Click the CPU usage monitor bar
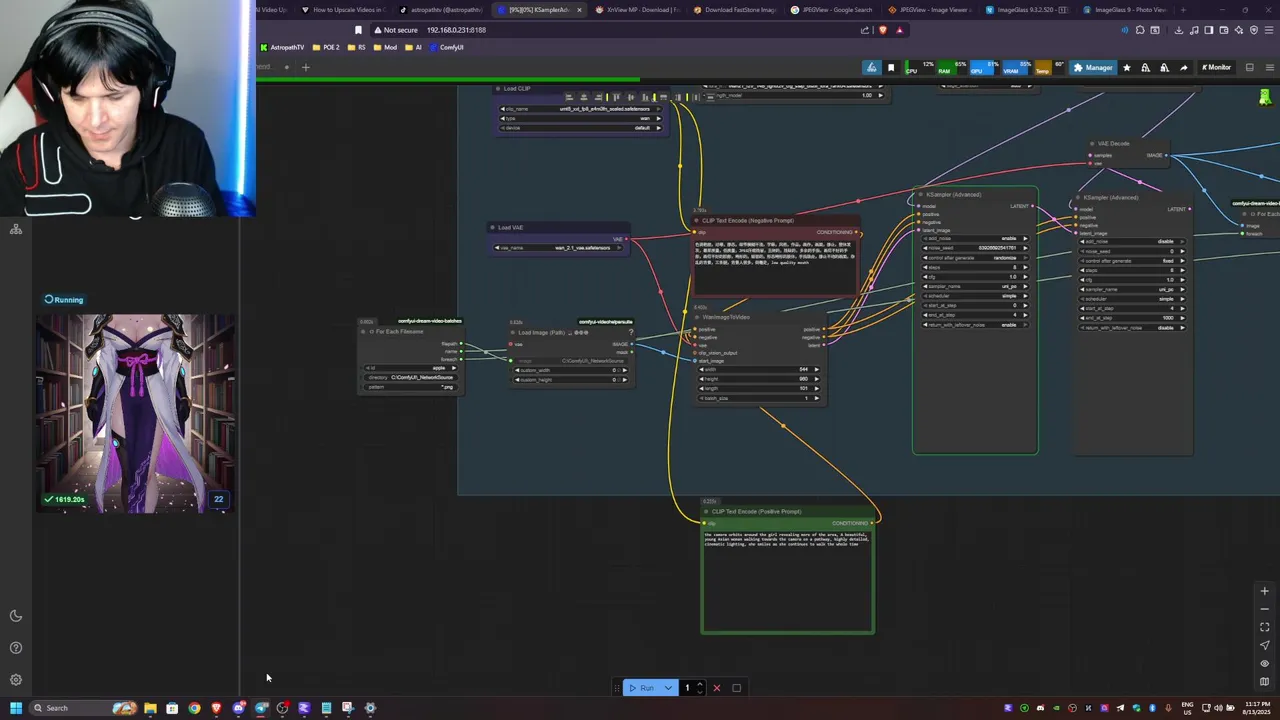The height and width of the screenshot is (720, 1280). pyautogui.click(x=918, y=68)
